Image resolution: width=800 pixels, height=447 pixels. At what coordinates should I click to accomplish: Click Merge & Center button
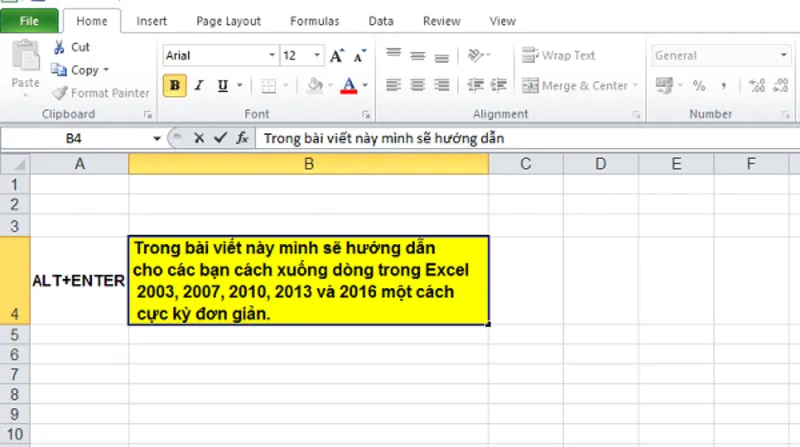pos(576,85)
